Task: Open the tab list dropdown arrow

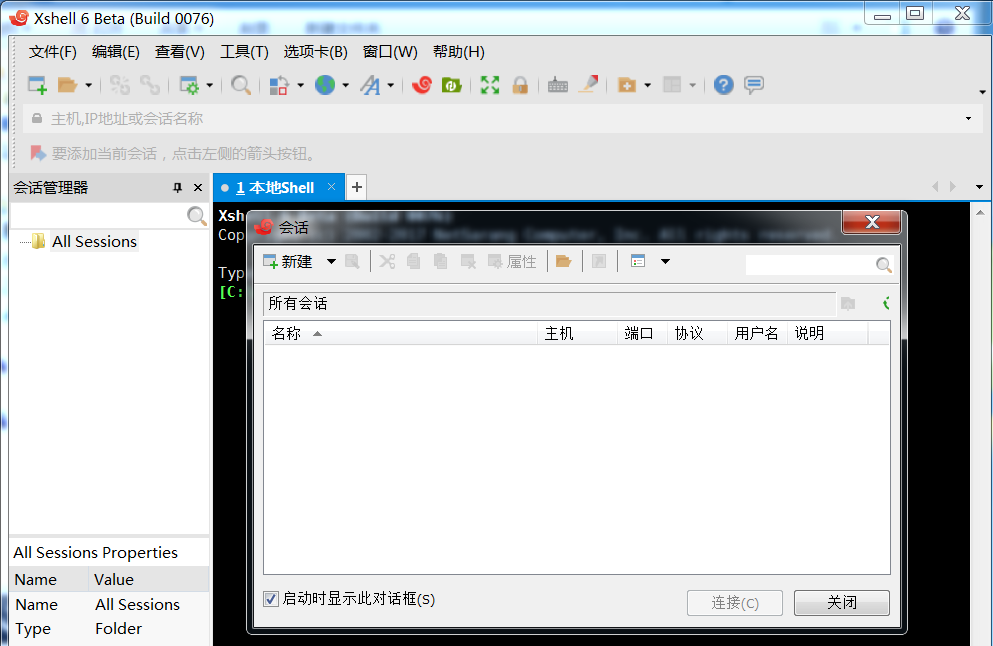Action: [x=979, y=187]
